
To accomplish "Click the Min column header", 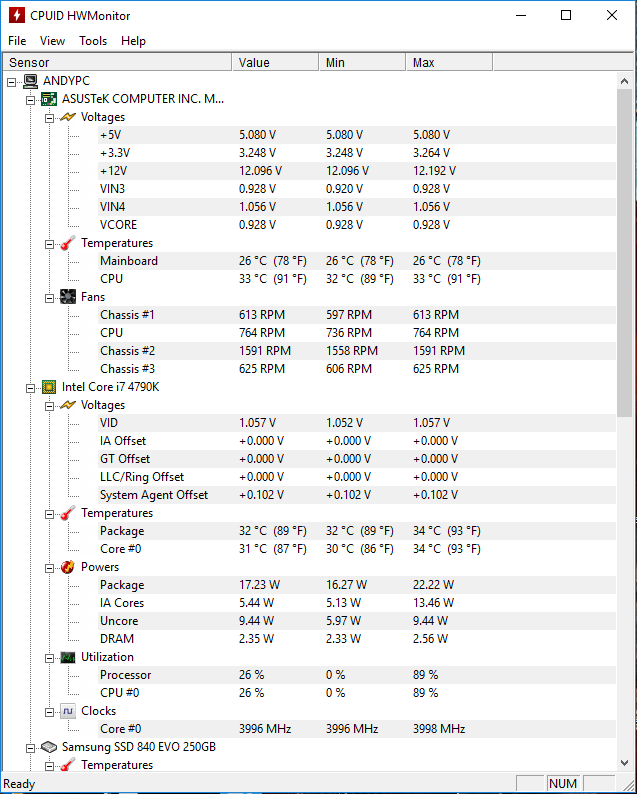I will 363,62.
